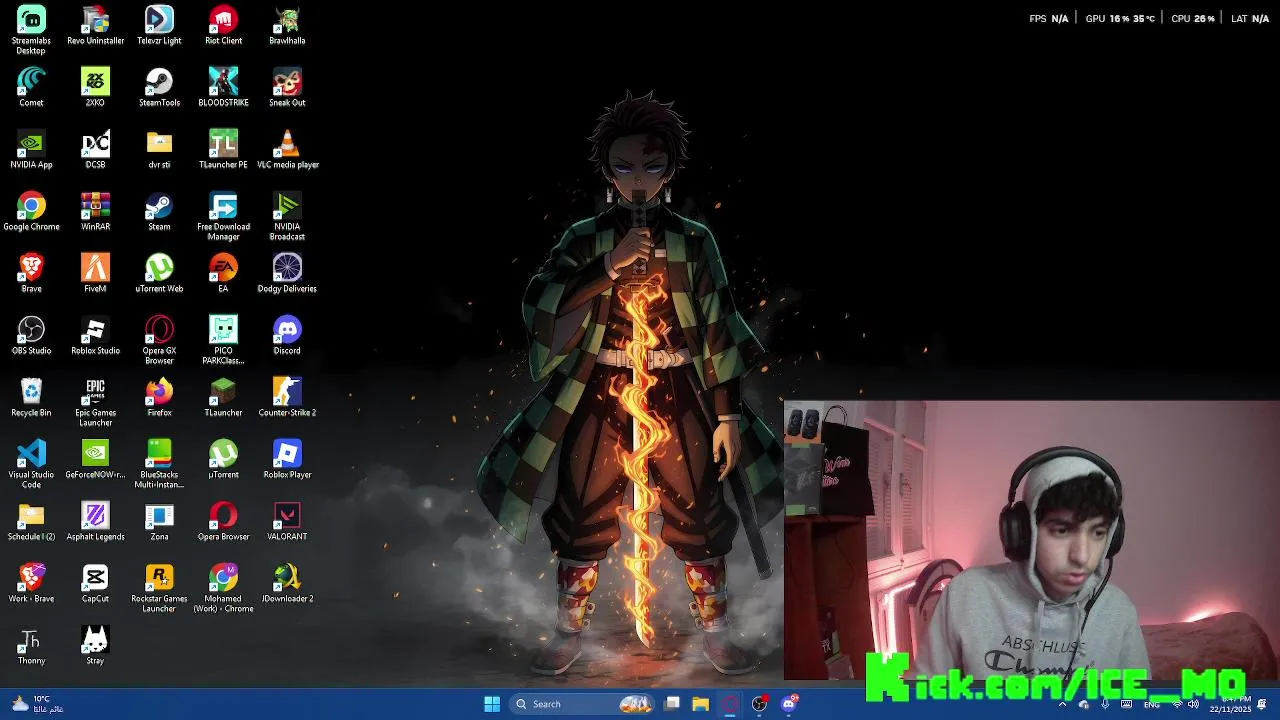Viewport: 1280px width, 720px height.
Task: Select Asphalt Legends icon
Action: pyautogui.click(x=95, y=522)
